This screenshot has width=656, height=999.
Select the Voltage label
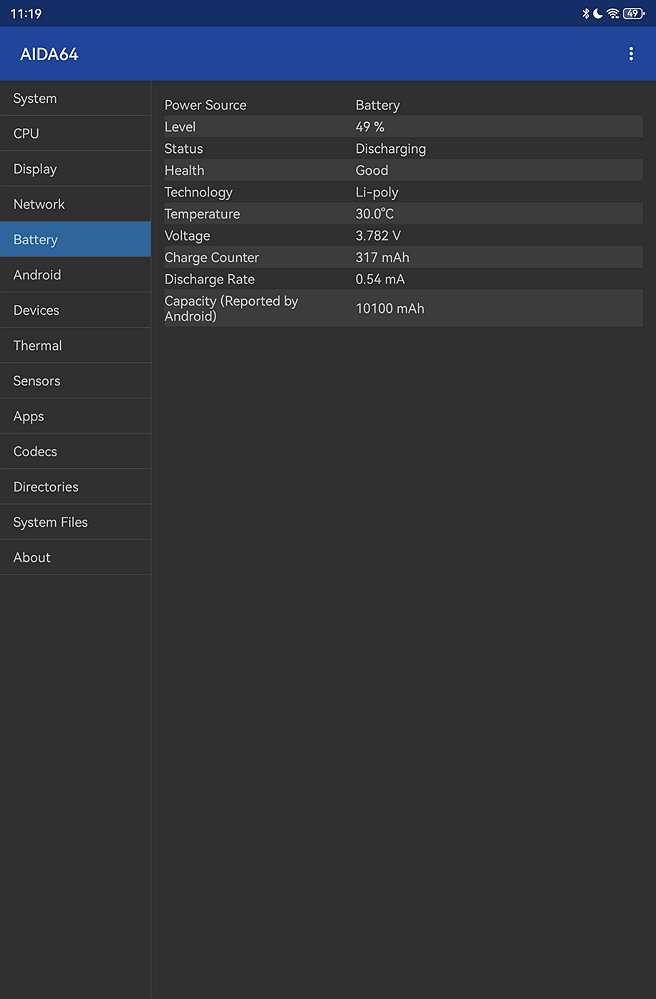click(x=187, y=236)
